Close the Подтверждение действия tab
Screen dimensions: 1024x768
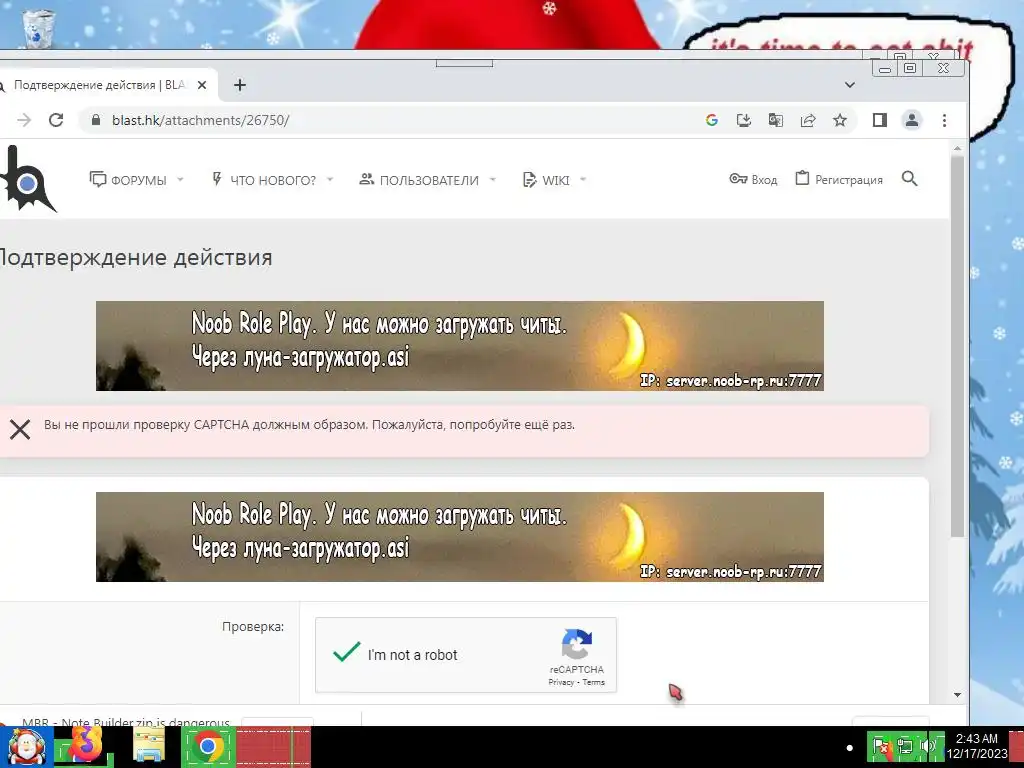[x=202, y=85]
